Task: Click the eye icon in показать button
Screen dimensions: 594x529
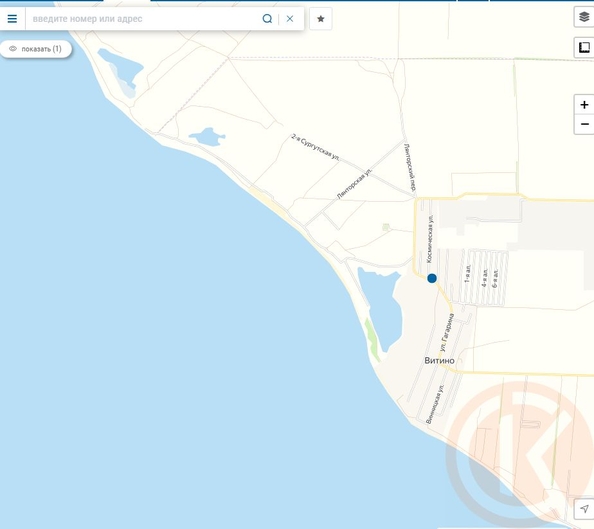Action: pyautogui.click(x=13, y=49)
